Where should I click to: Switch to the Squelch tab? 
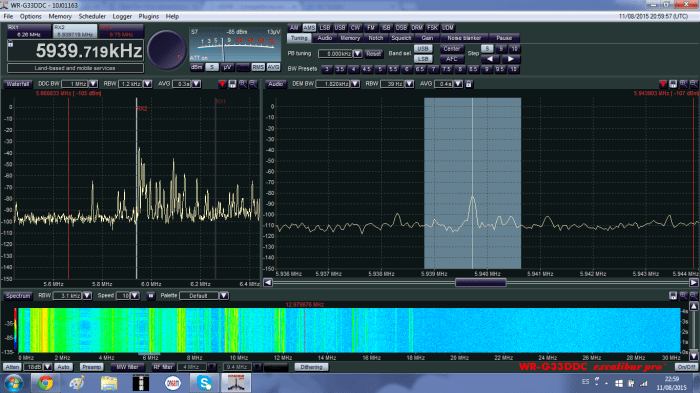point(401,38)
